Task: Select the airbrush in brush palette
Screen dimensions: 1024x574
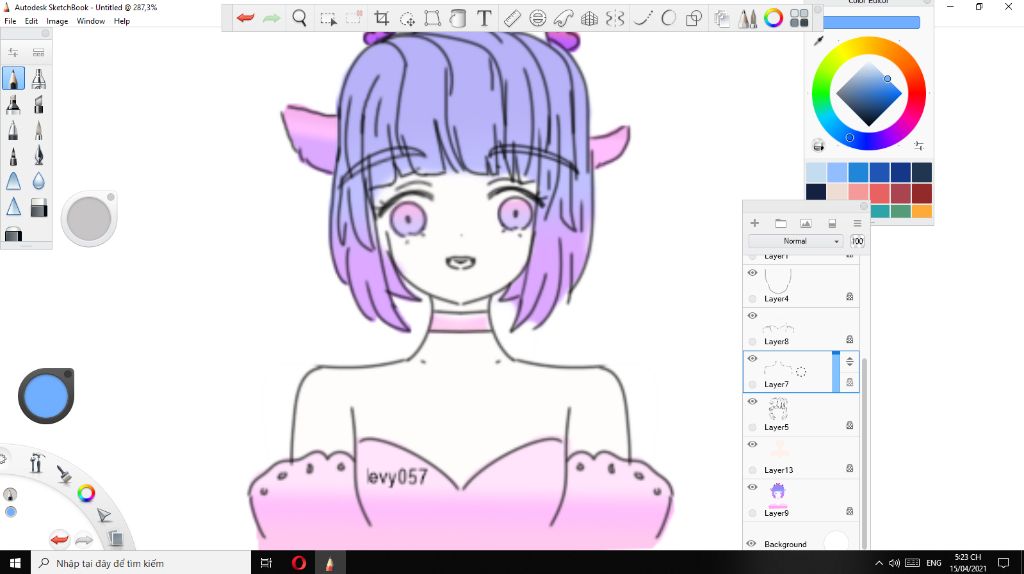Action: pyautogui.click(x=39, y=78)
